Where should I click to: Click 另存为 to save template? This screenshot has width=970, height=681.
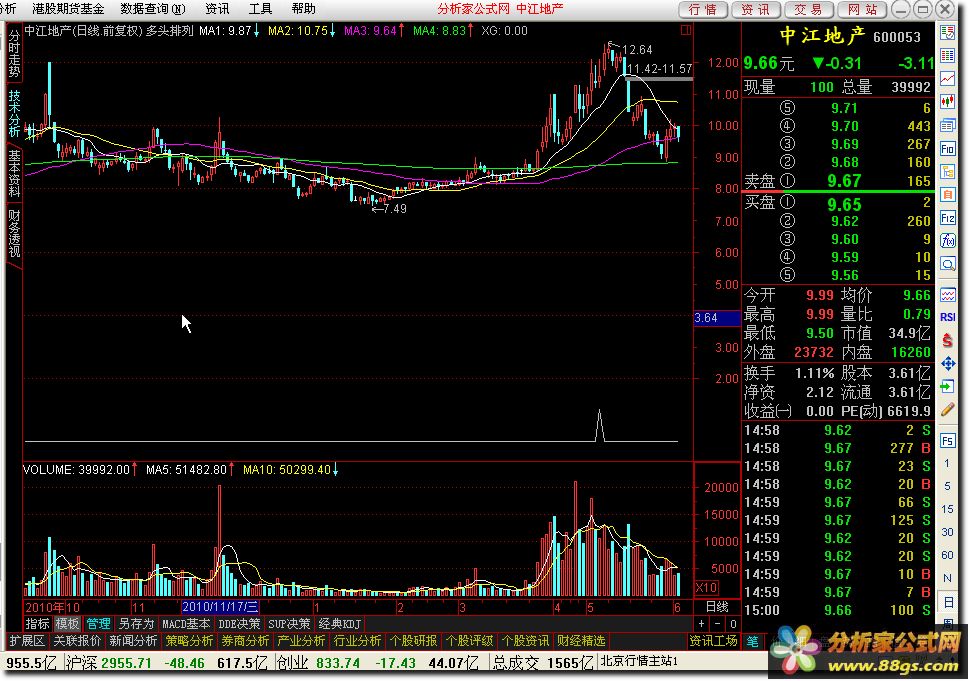136,623
